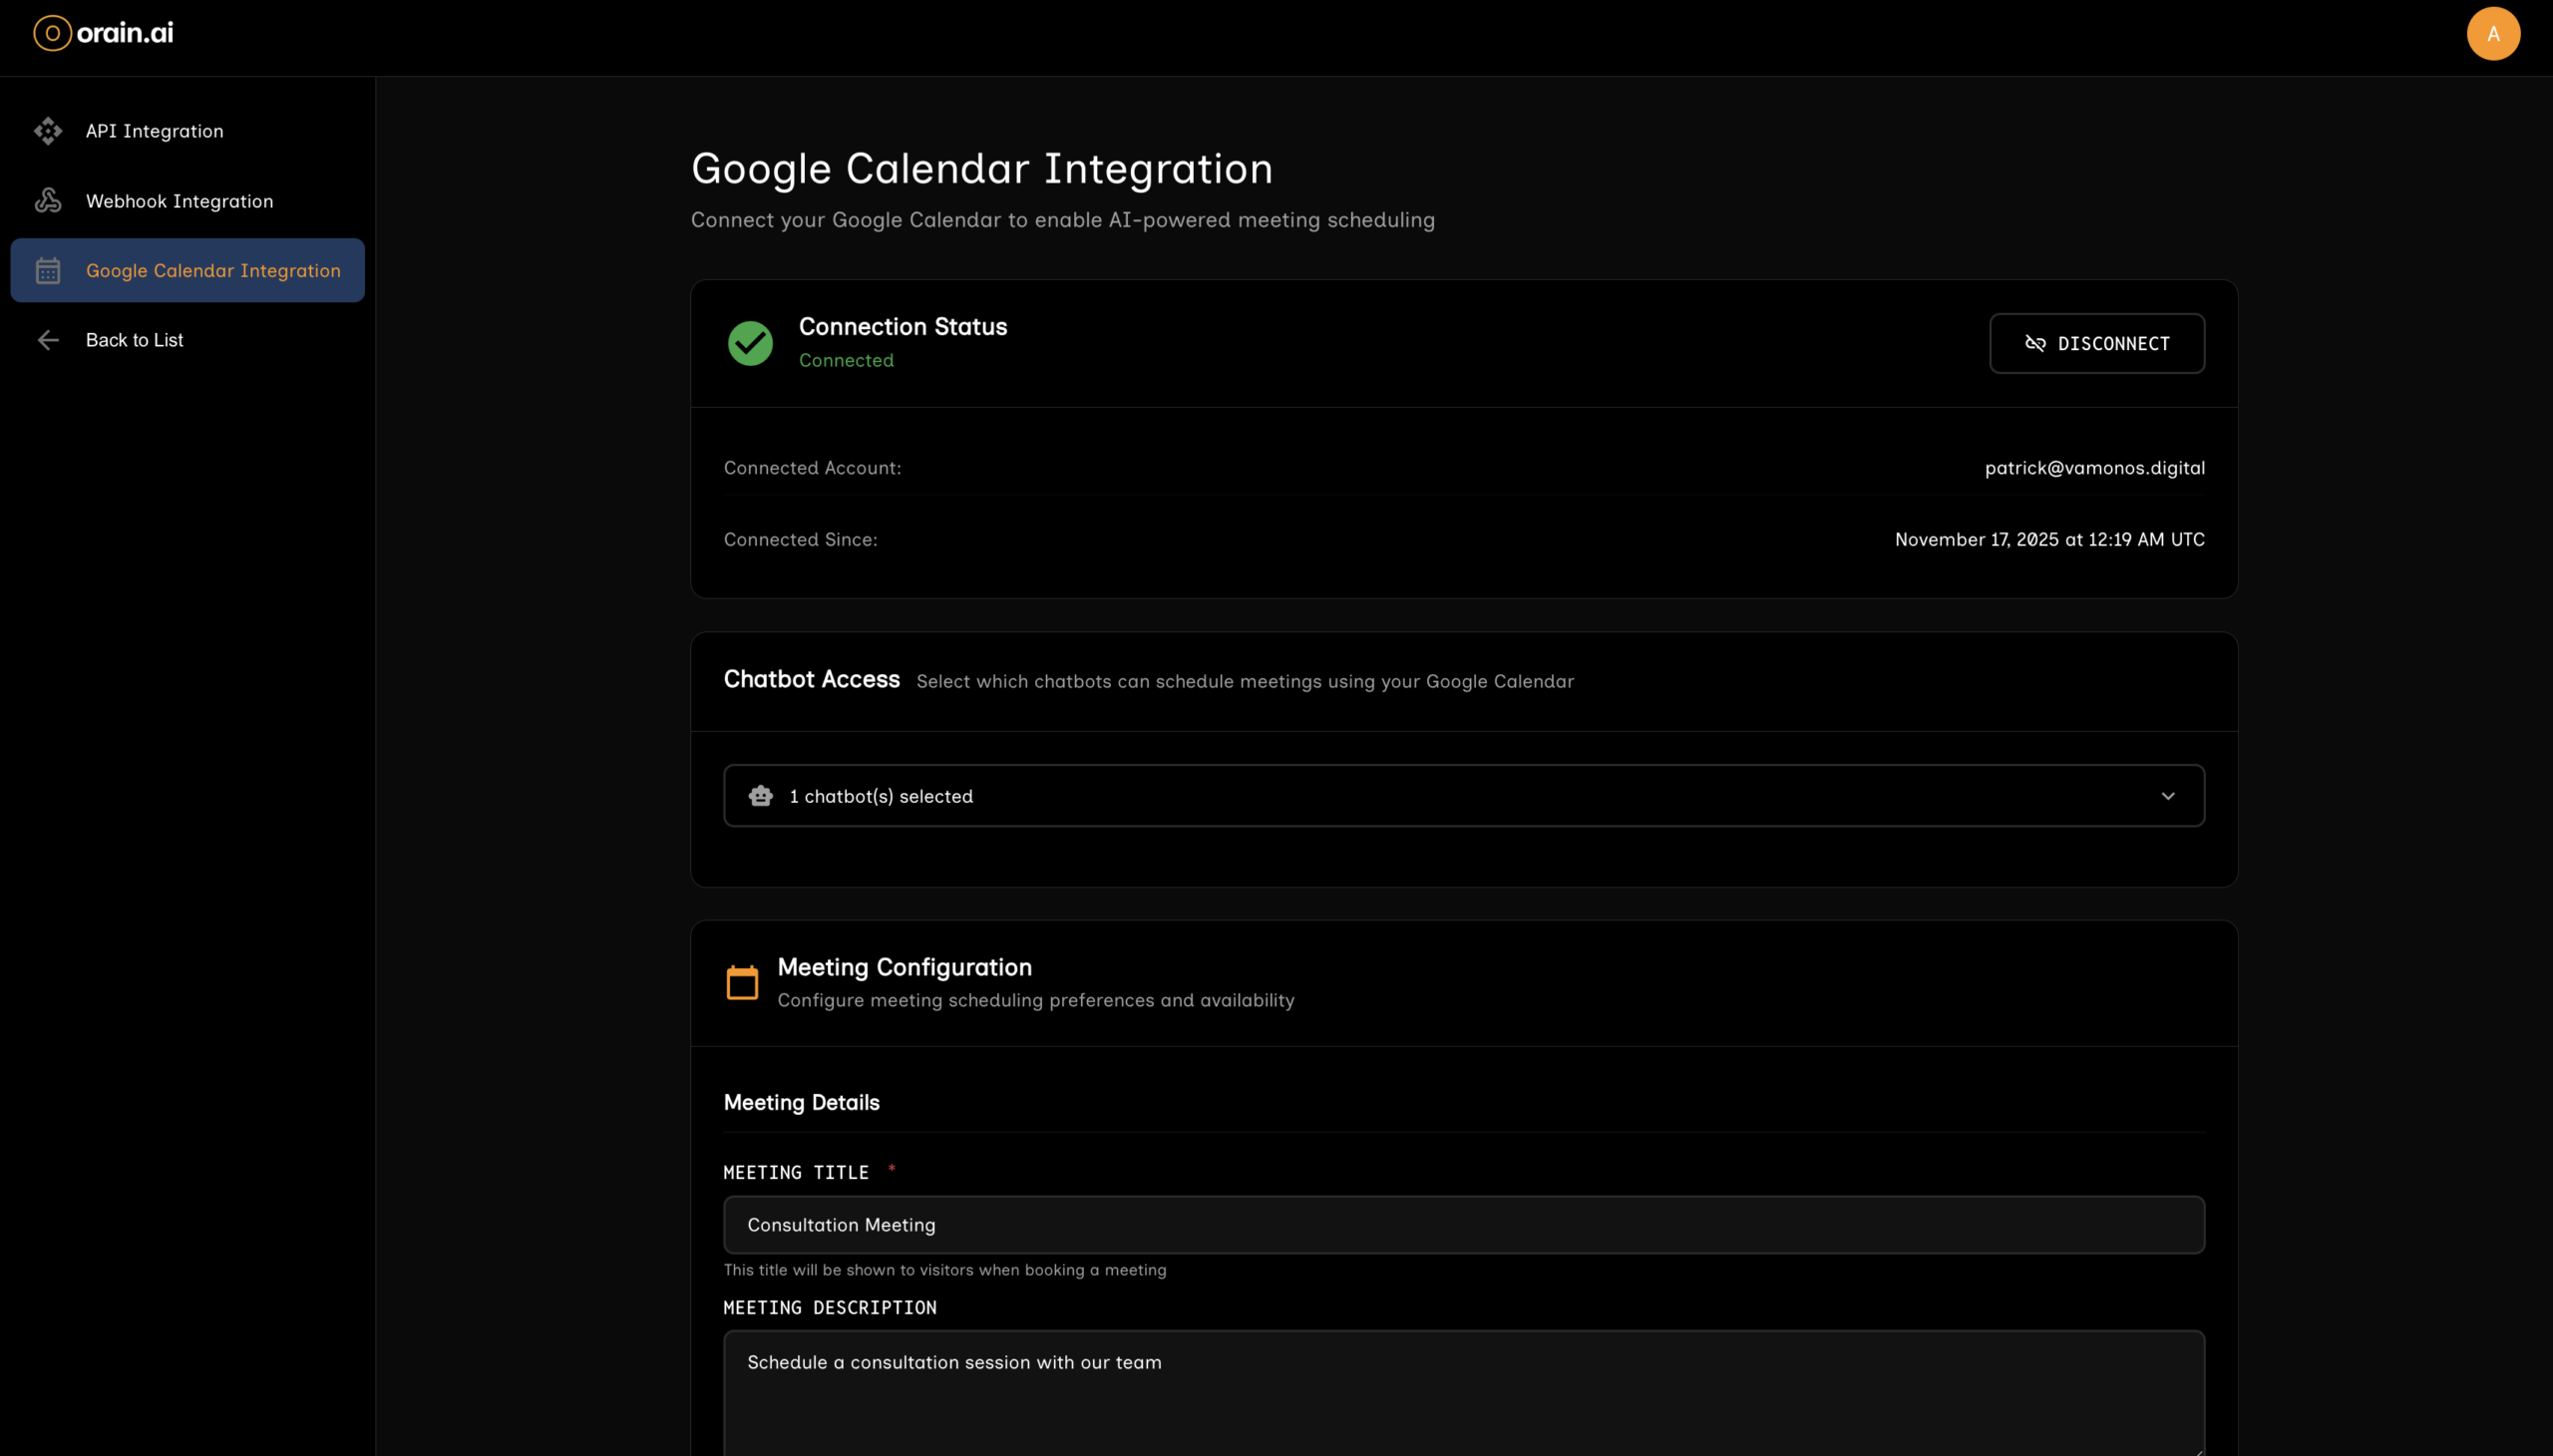Select Google Calendar Integration menu item
Image resolution: width=2553 pixels, height=1456 pixels.
[x=213, y=271]
